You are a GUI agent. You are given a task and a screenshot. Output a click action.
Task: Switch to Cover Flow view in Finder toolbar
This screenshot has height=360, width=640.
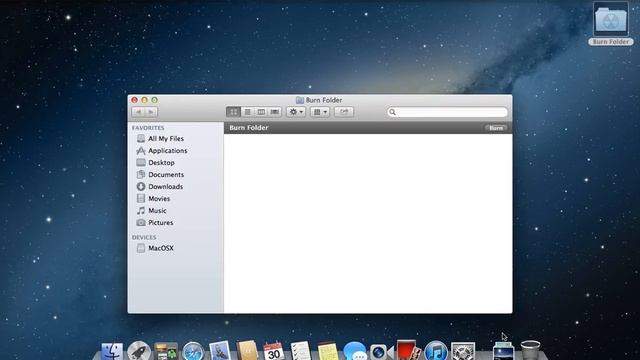coord(275,112)
